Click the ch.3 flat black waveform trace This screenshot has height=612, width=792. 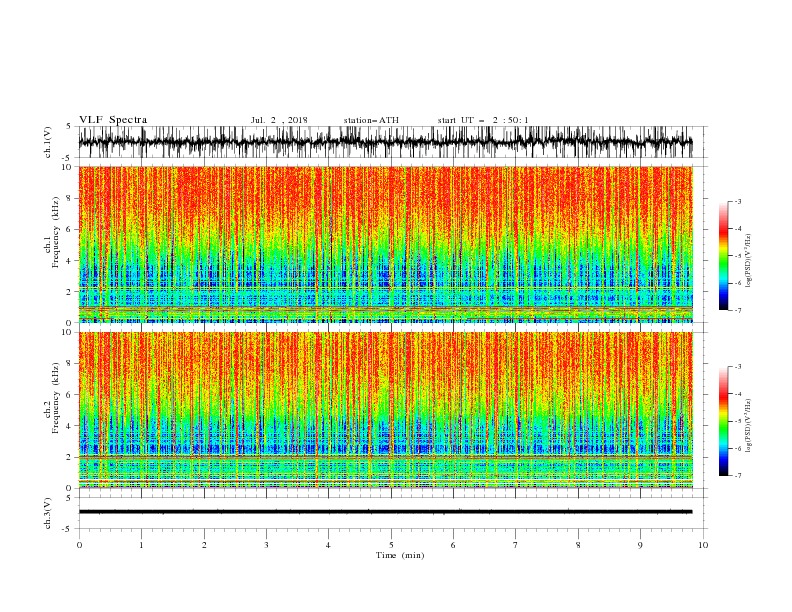(385, 512)
